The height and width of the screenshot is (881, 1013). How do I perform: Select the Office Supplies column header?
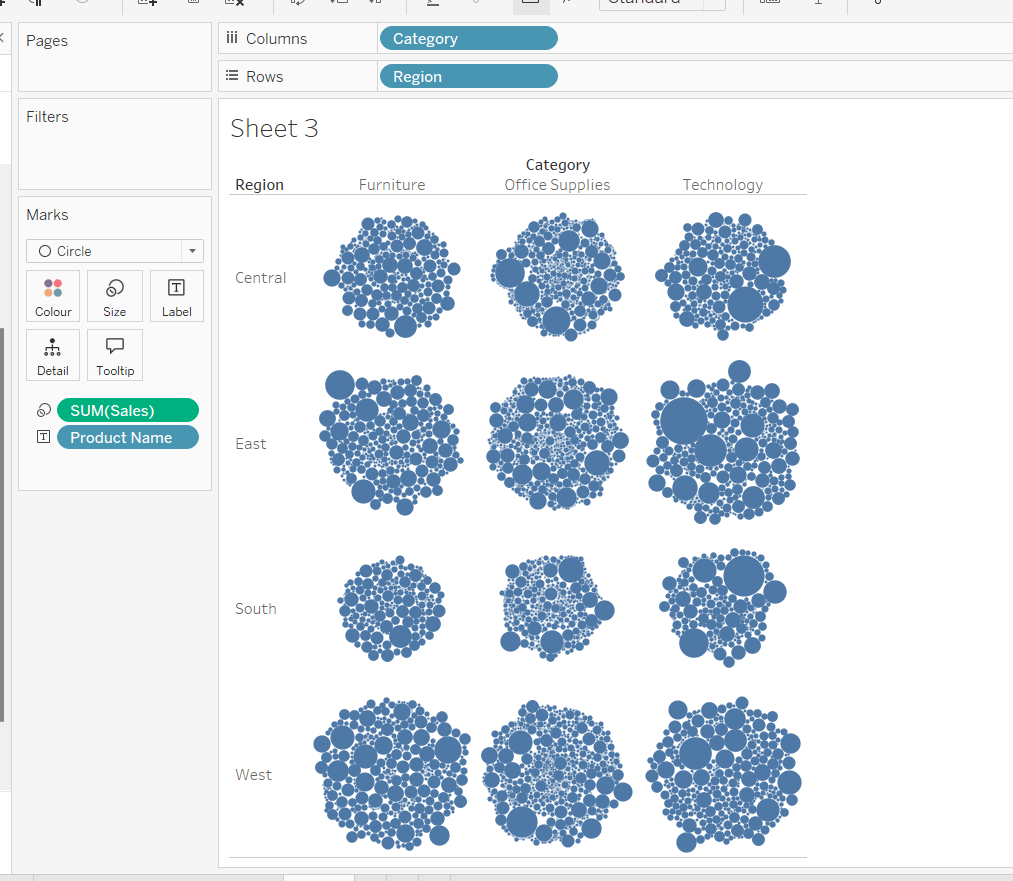tap(557, 185)
